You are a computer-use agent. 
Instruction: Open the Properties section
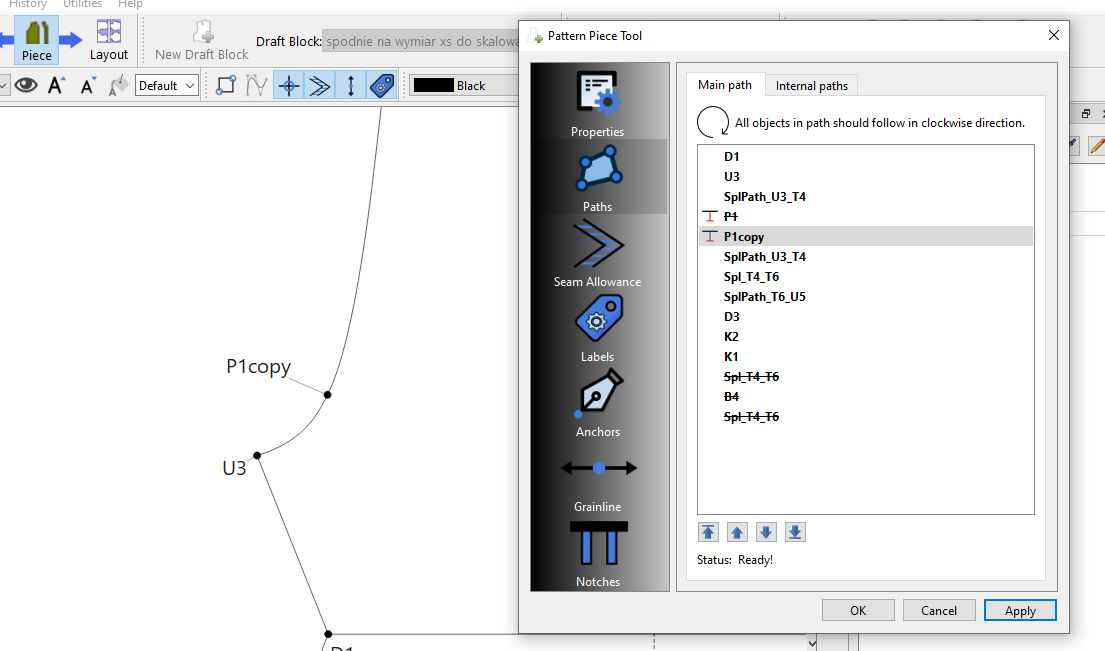598,104
